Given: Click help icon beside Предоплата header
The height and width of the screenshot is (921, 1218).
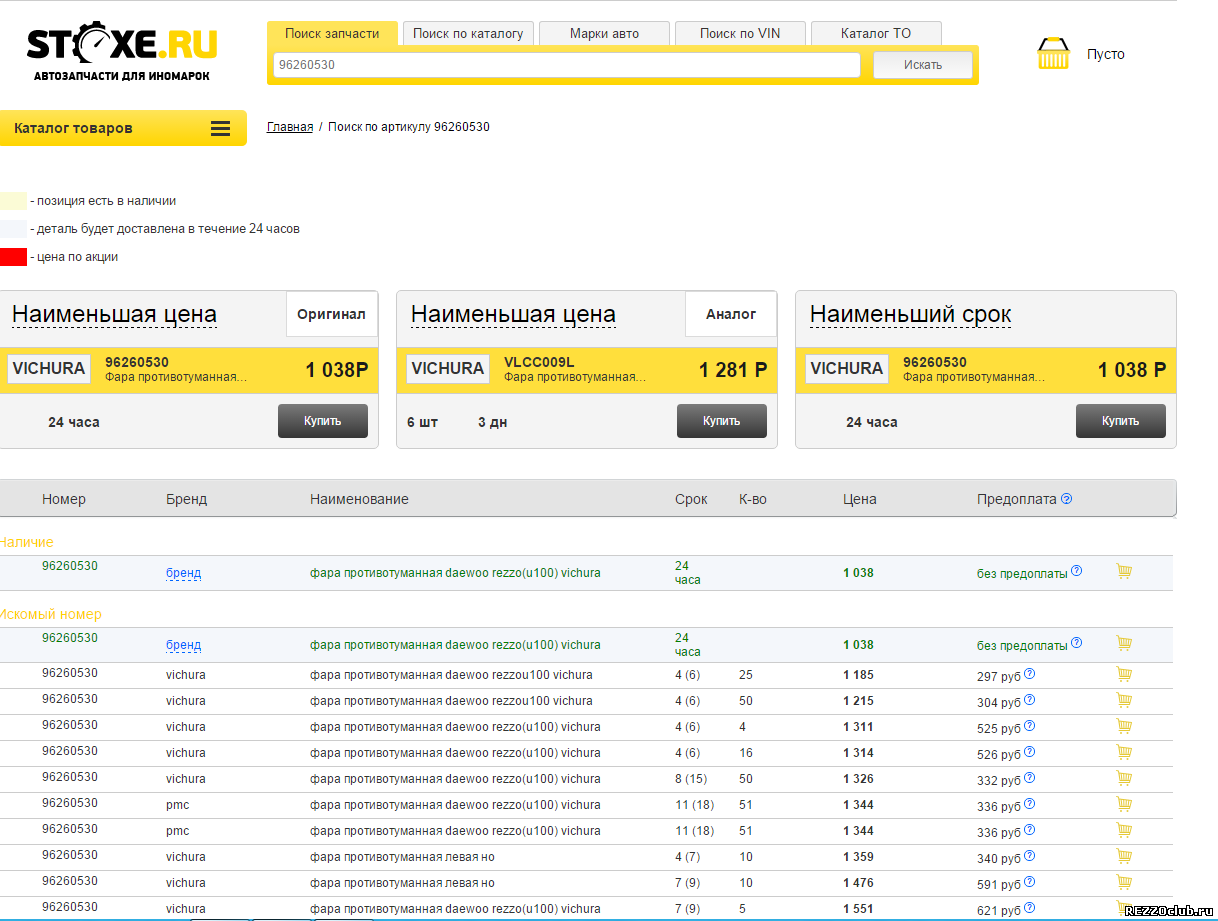Looking at the screenshot, I should pos(1066,499).
